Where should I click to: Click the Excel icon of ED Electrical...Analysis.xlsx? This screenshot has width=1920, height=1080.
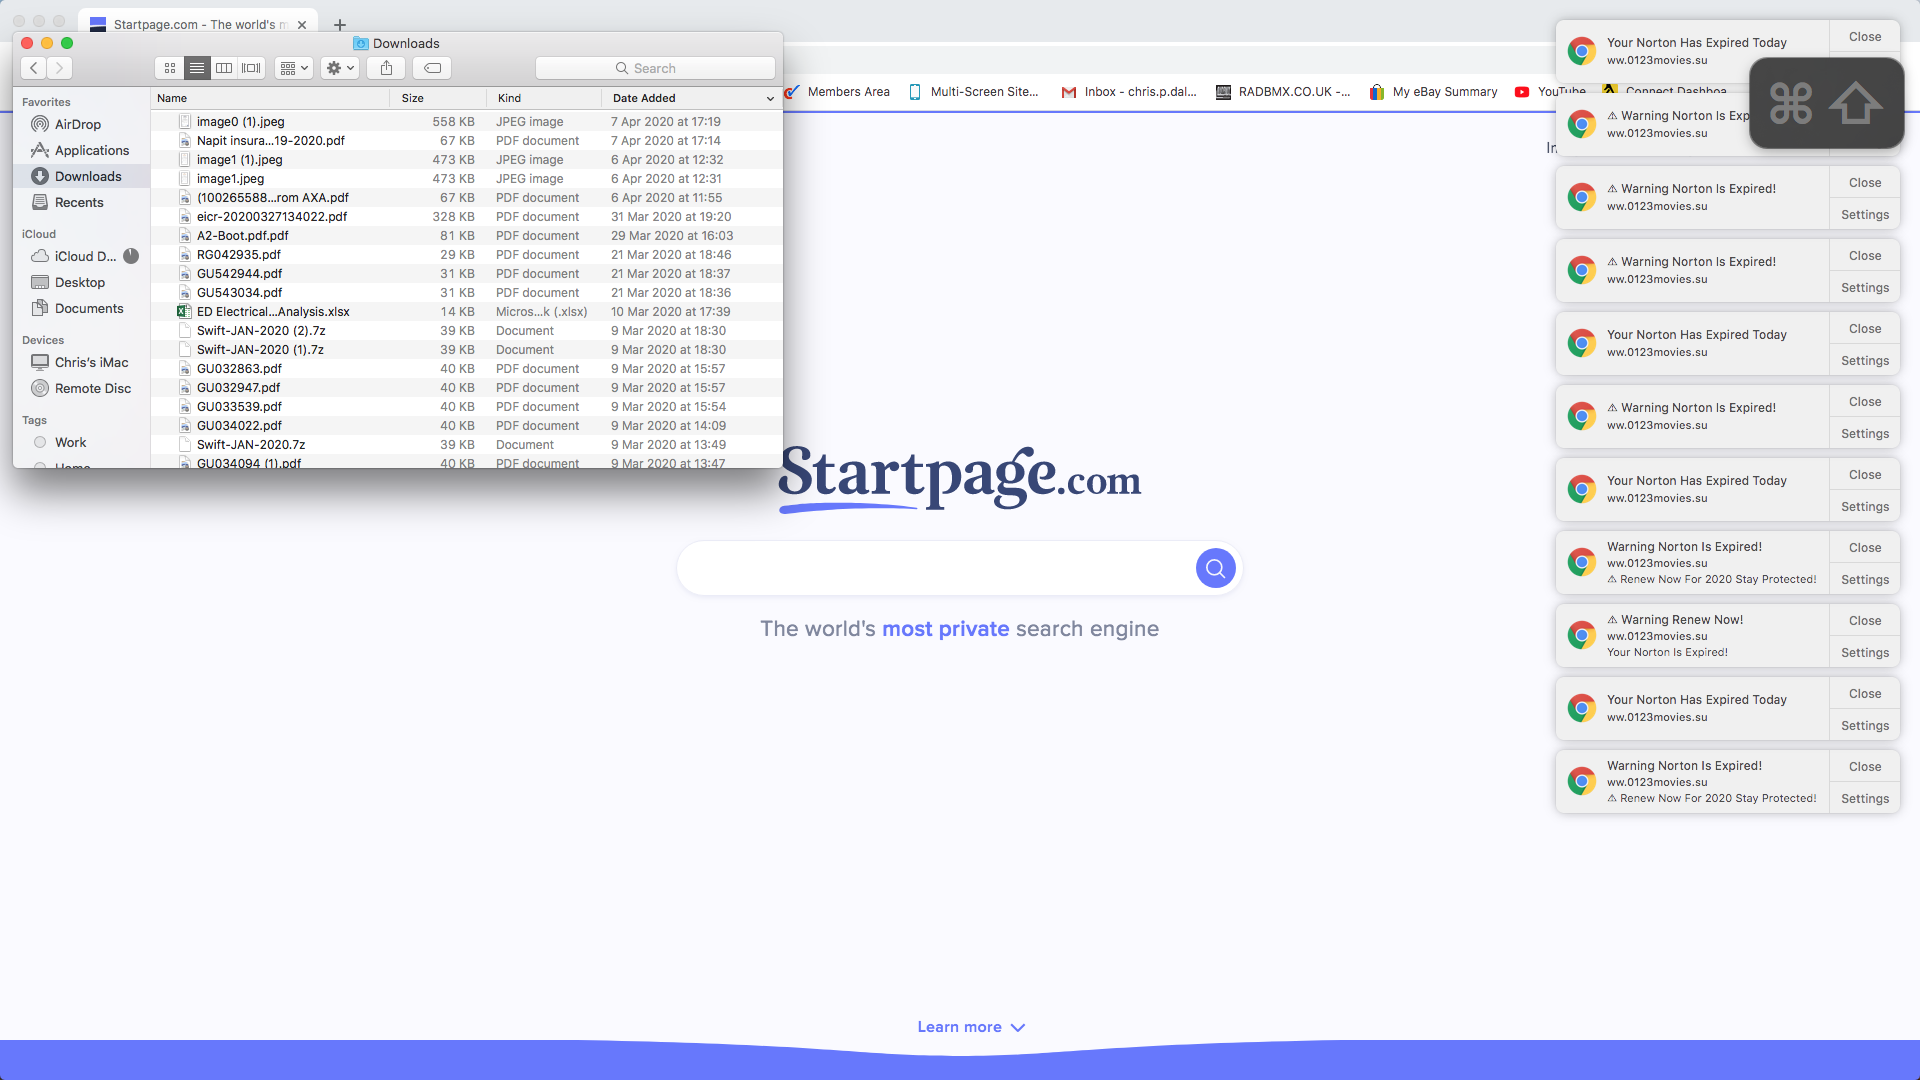coord(184,312)
